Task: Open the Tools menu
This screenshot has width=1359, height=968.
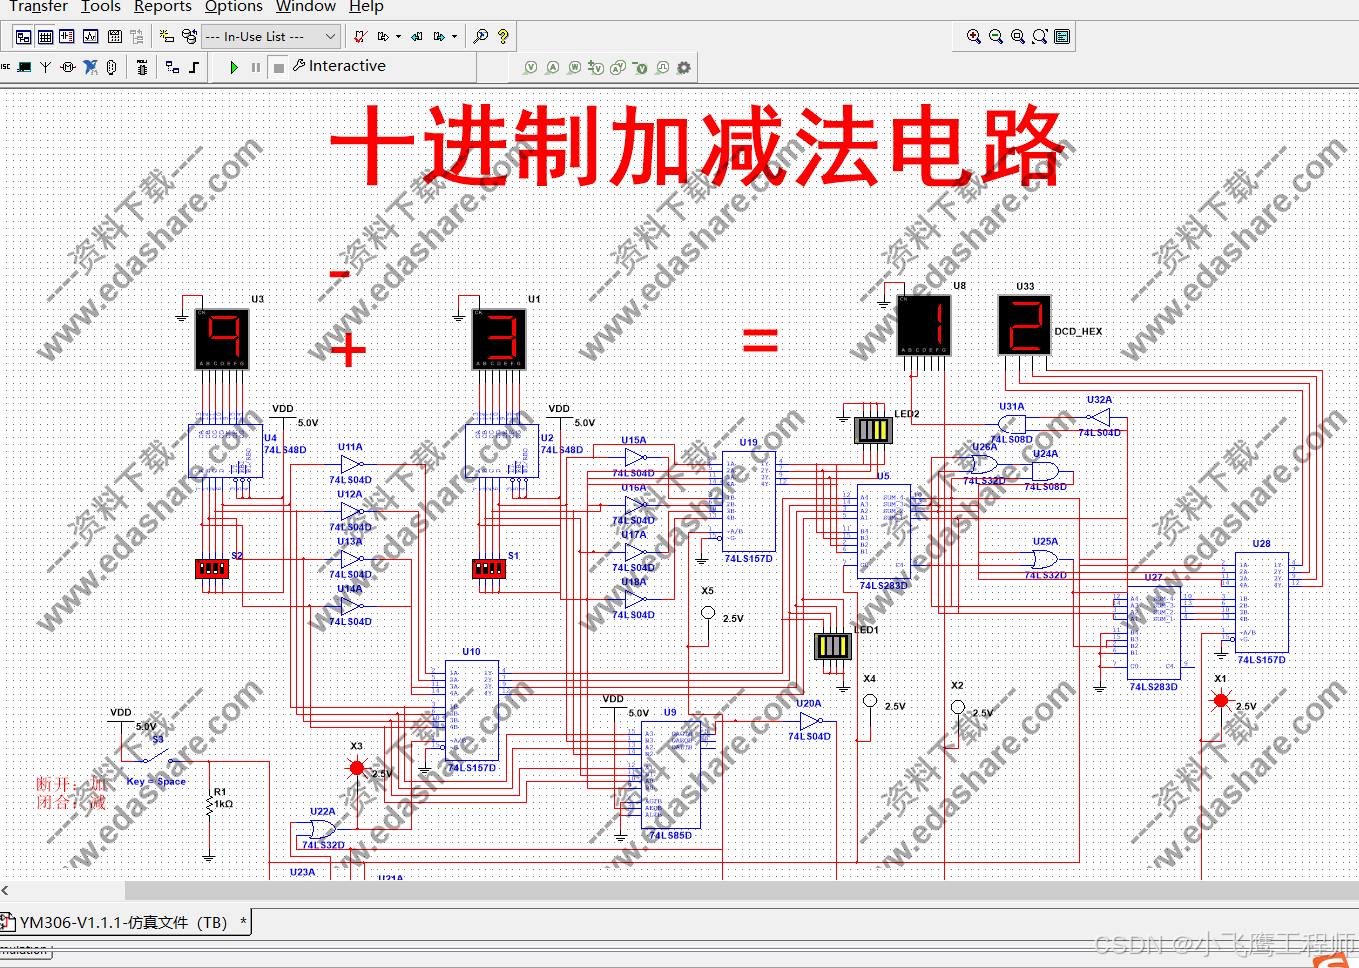Action: (101, 6)
